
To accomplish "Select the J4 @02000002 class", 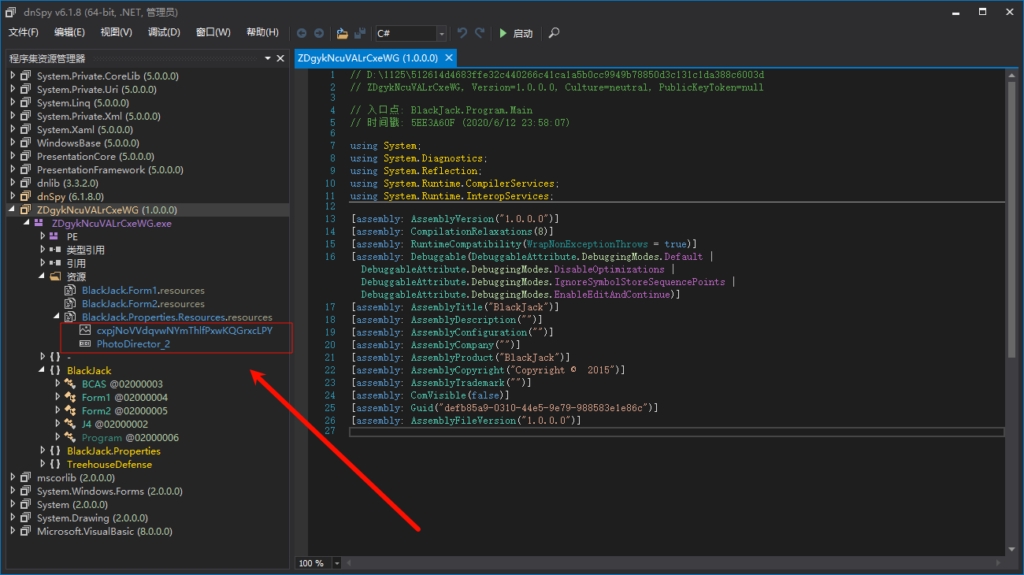I will point(115,424).
